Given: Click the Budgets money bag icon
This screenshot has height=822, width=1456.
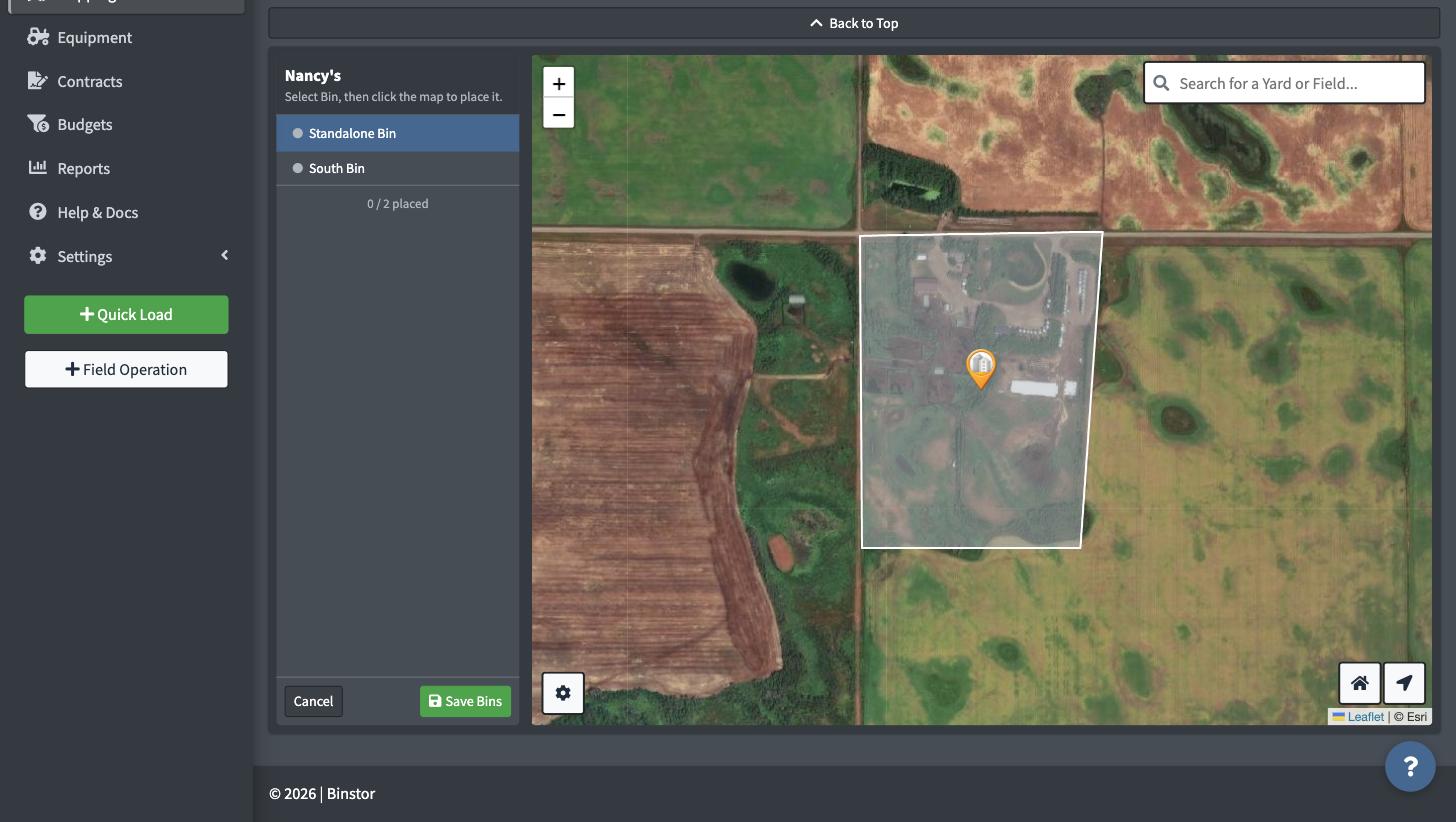Looking at the screenshot, I should click(x=38, y=124).
